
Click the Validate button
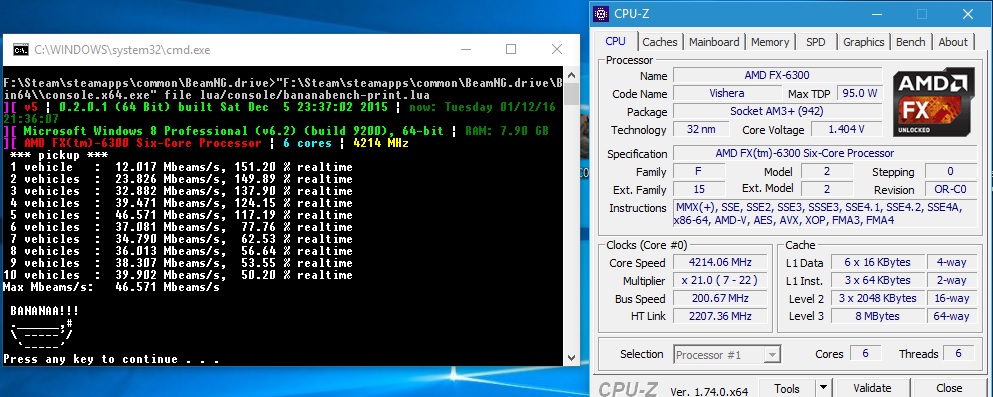[872, 388]
